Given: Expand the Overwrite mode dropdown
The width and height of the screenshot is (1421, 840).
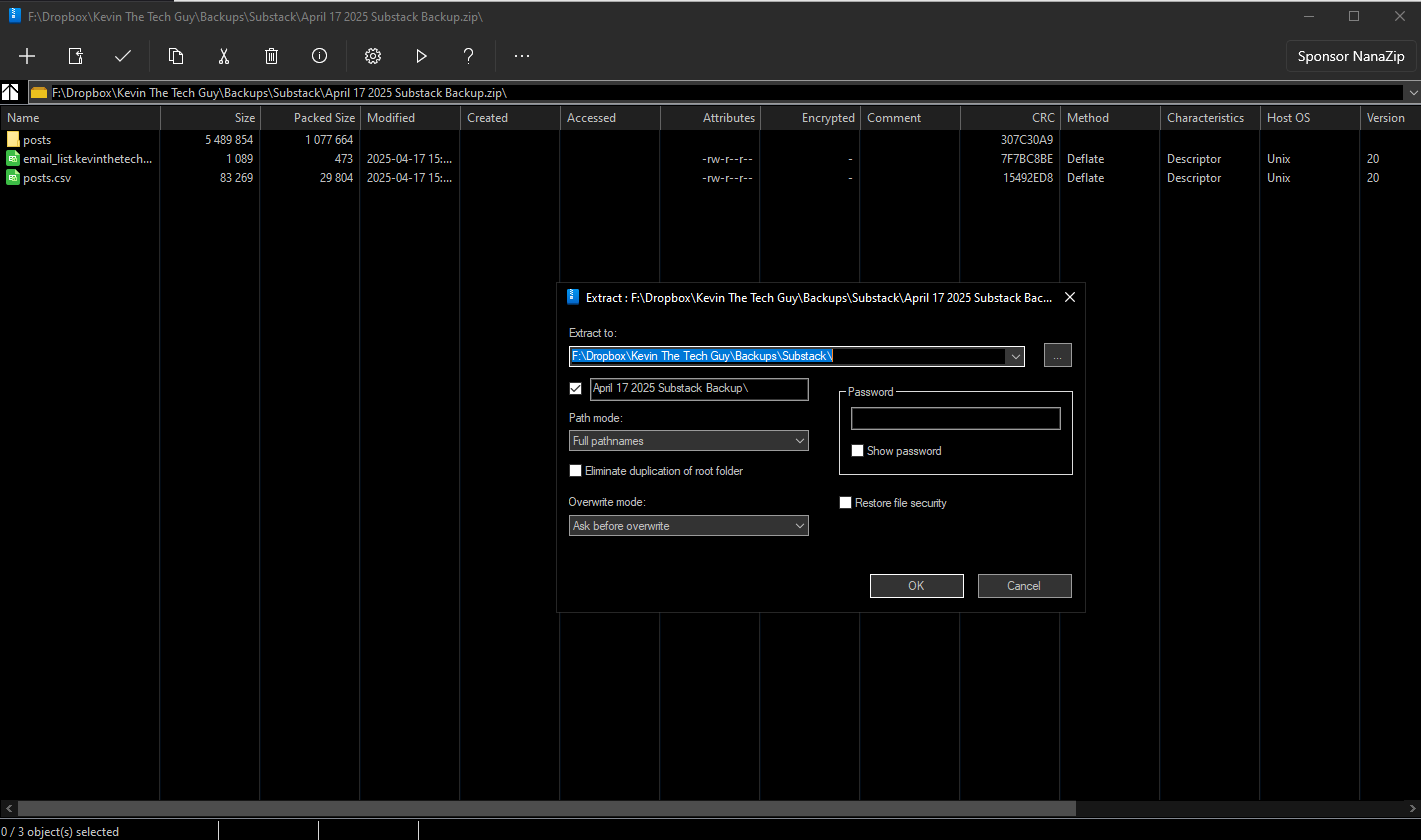Looking at the screenshot, I should point(688,526).
